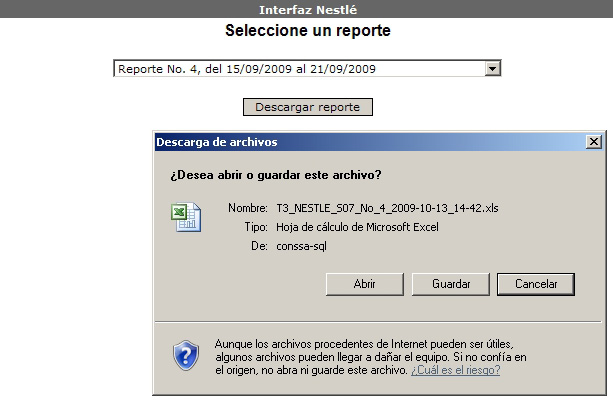Click the Descargar reporte button
Image resolution: width=613 pixels, height=404 pixels.
coord(308,107)
